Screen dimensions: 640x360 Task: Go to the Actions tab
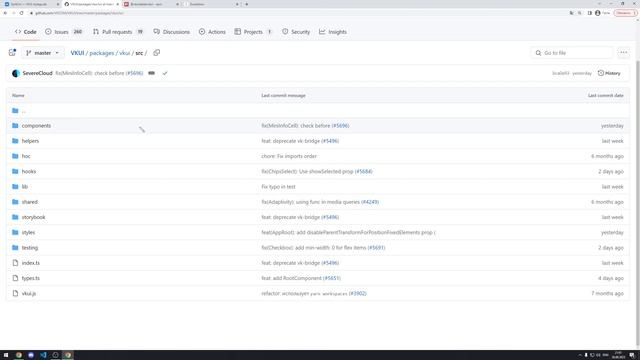(212, 32)
